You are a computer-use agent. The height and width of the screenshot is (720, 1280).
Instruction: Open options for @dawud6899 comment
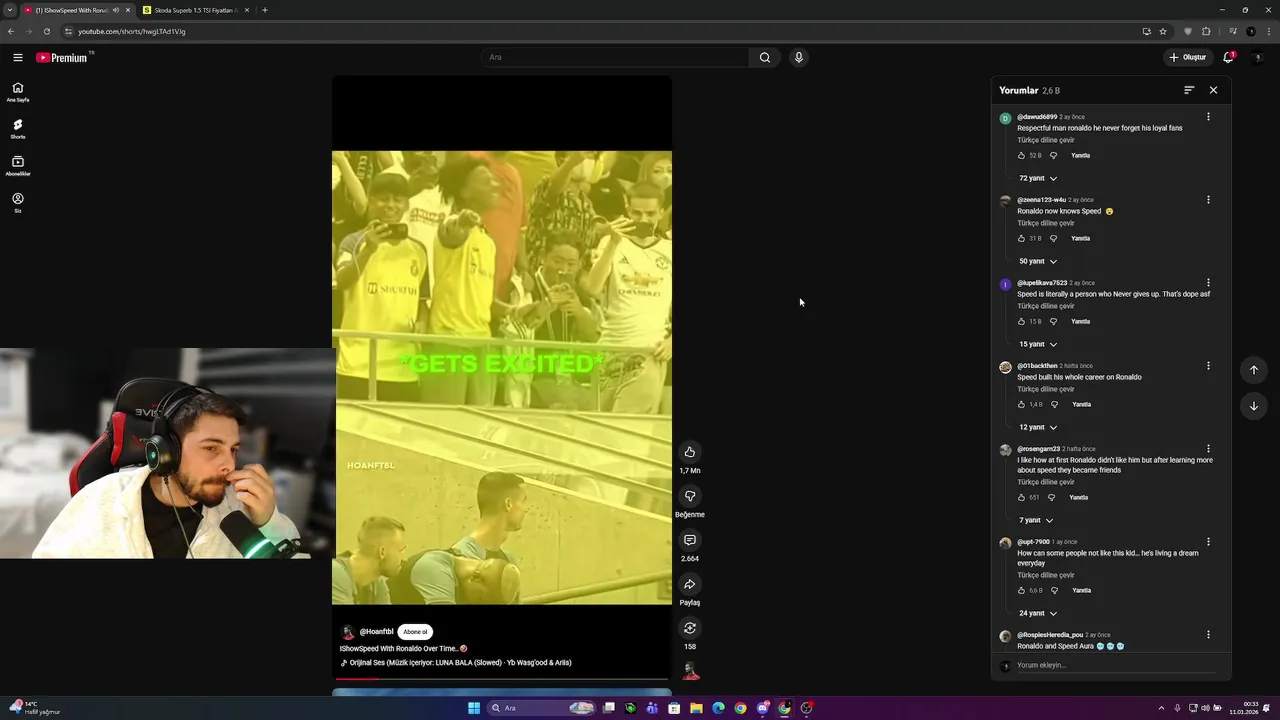tap(1208, 117)
